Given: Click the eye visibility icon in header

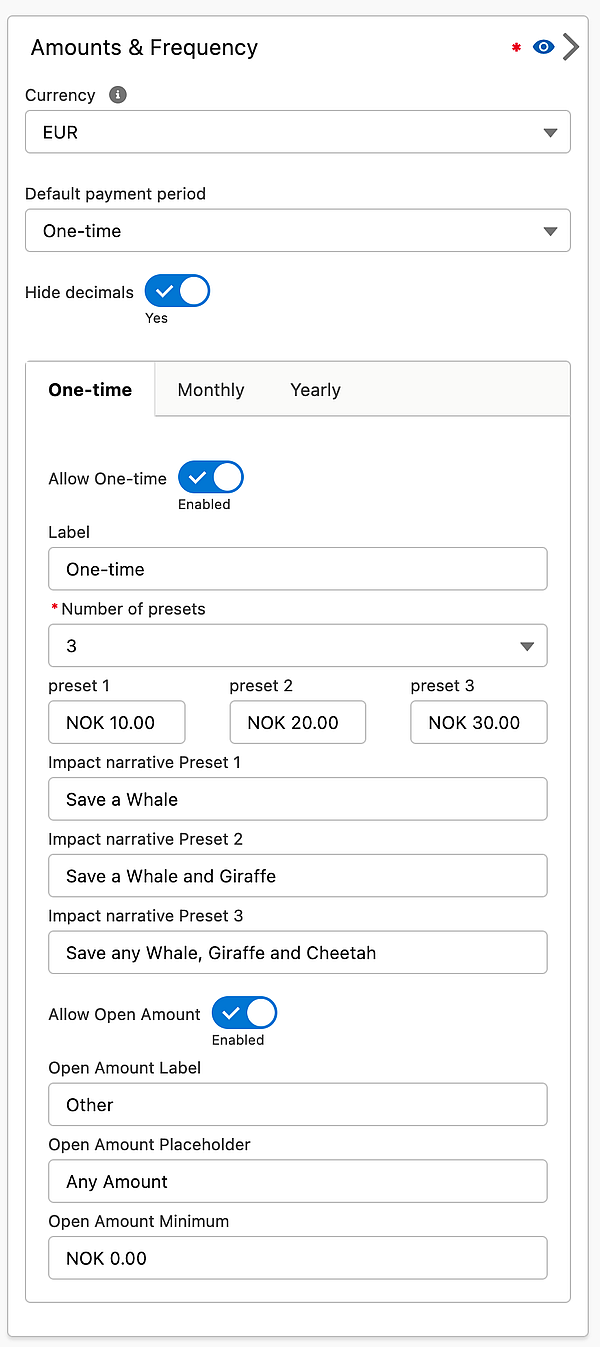Looking at the screenshot, I should click(x=543, y=46).
